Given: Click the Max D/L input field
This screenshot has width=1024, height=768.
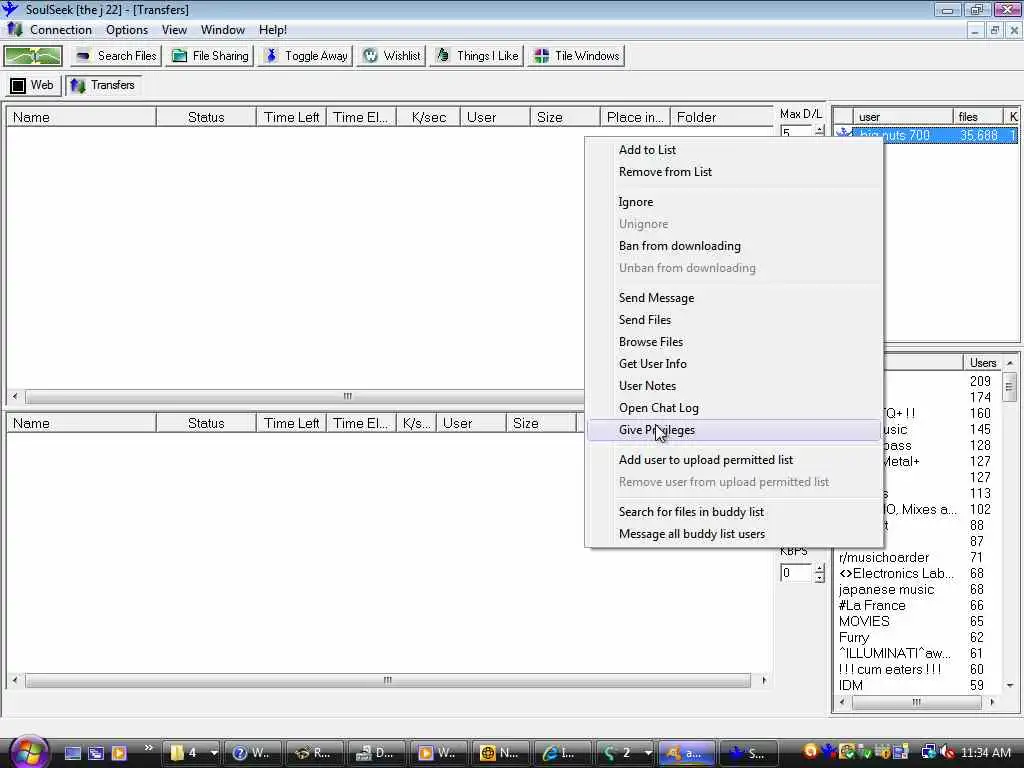Looking at the screenshot, I should click(795, 133).
